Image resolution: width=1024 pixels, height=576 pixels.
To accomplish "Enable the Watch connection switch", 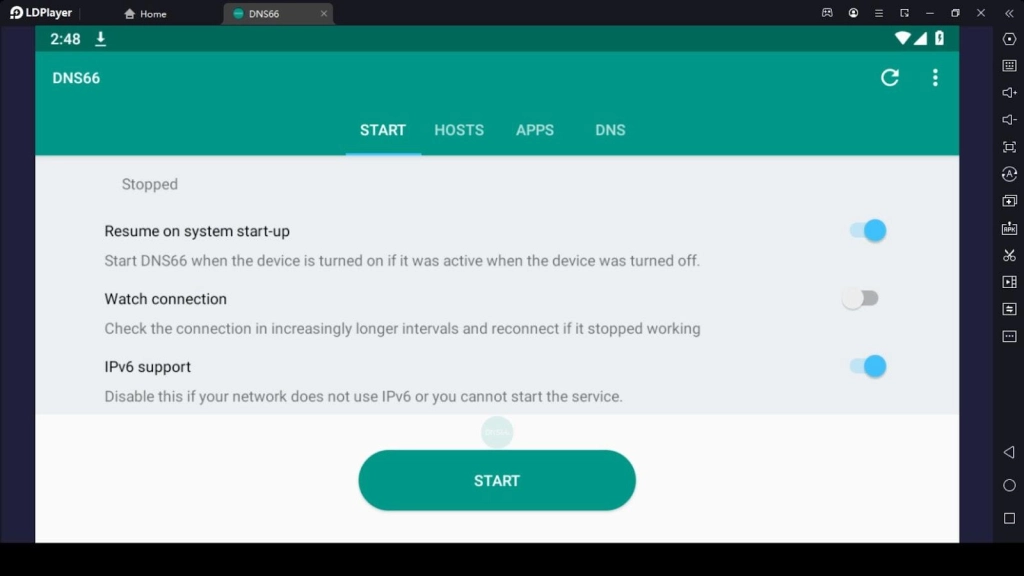I will coord(861,298).
